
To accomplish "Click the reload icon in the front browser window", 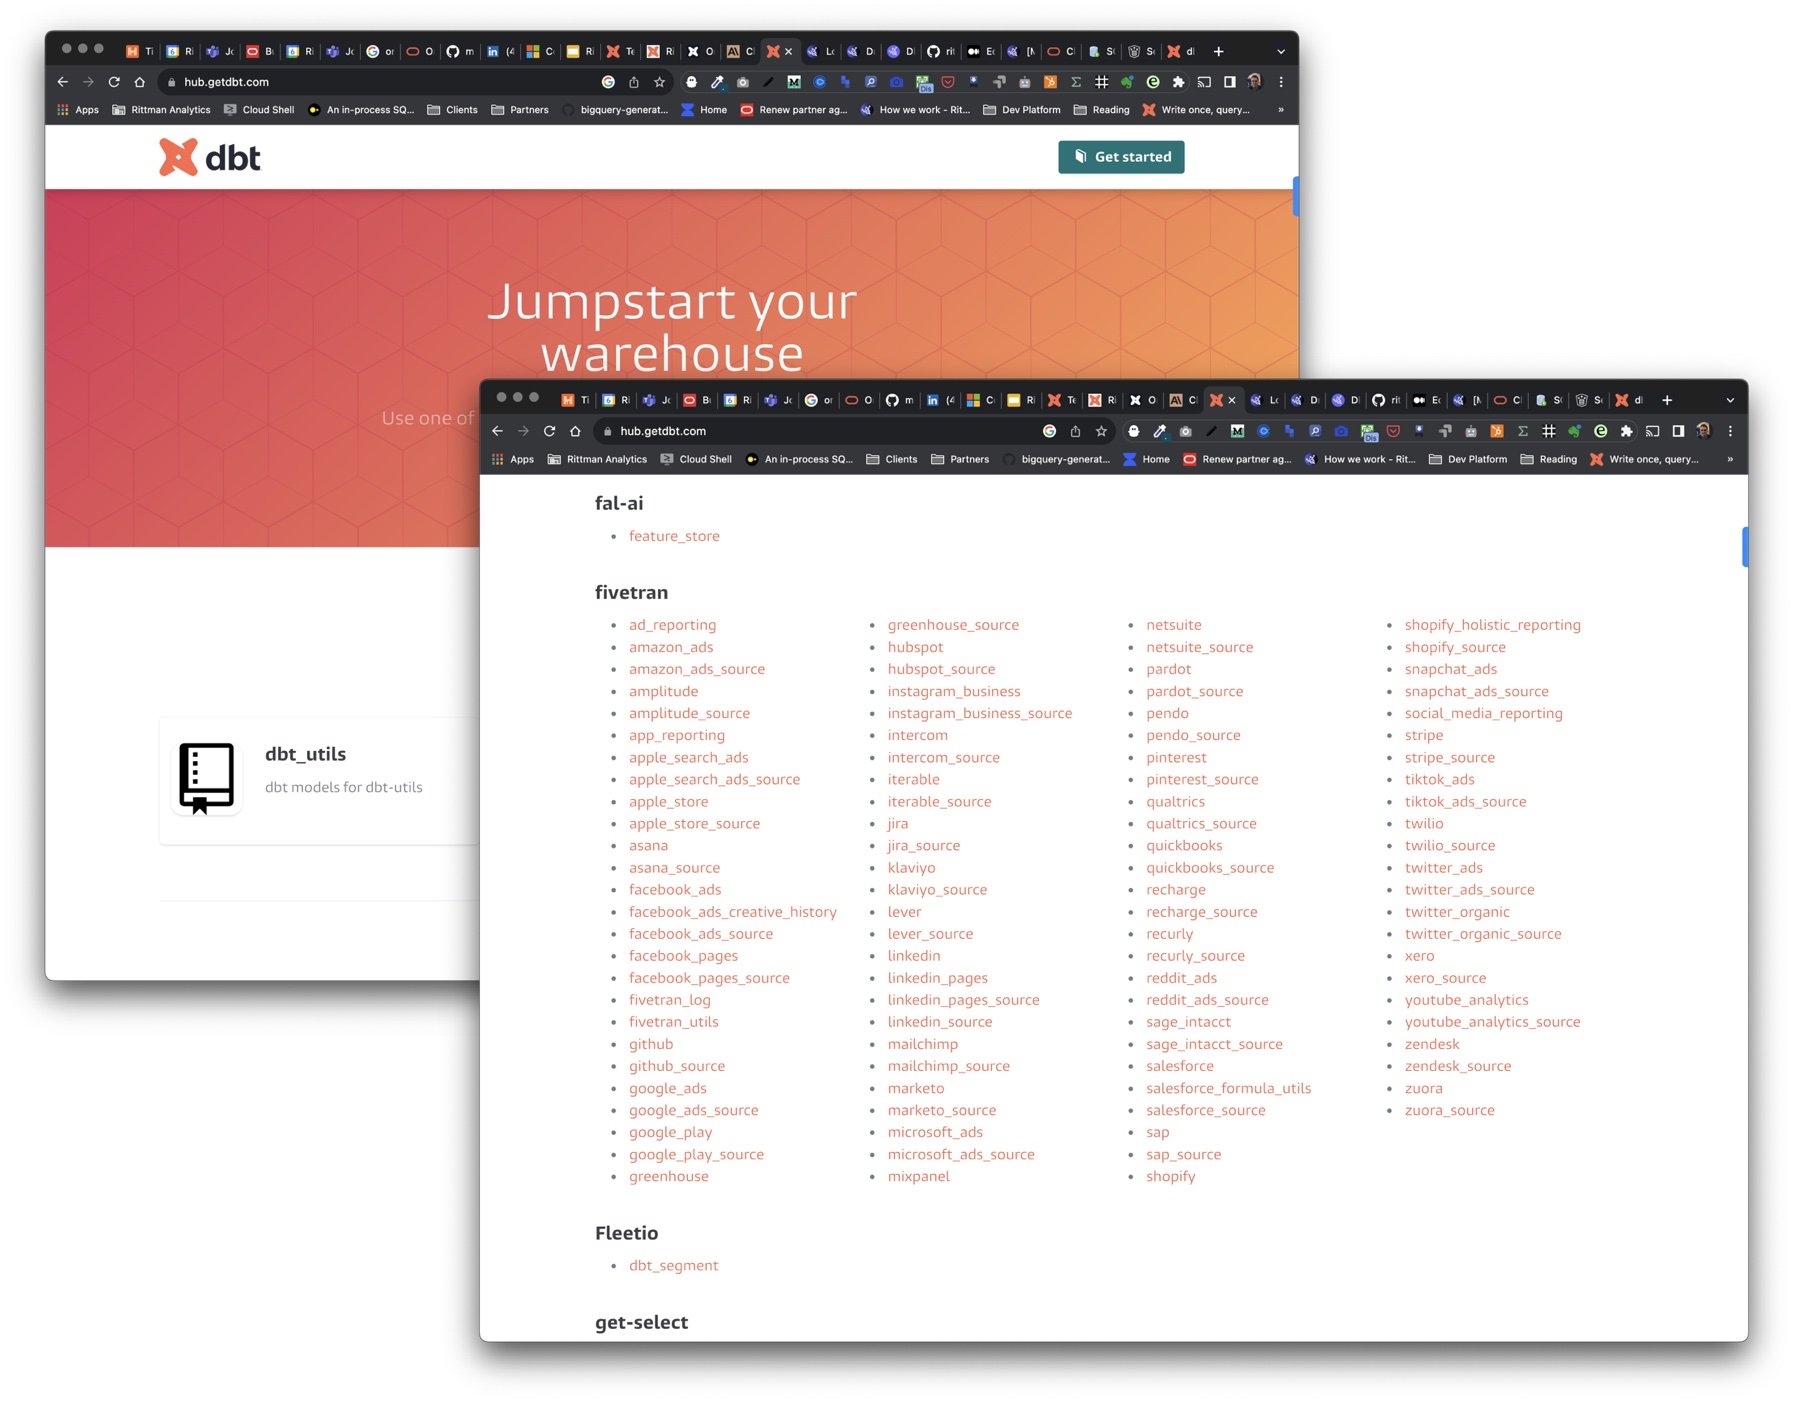I will click(549, 431).
